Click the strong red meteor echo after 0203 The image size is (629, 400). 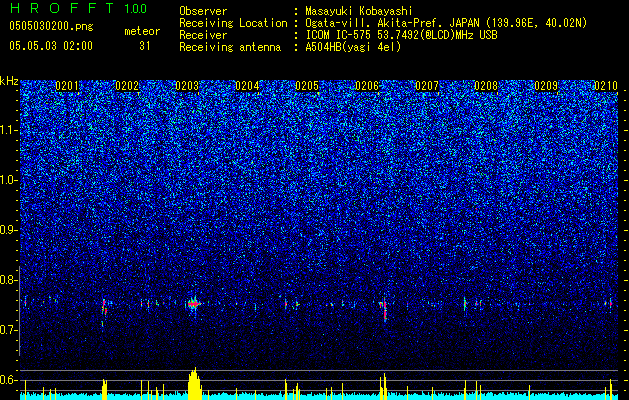point(194,304)
